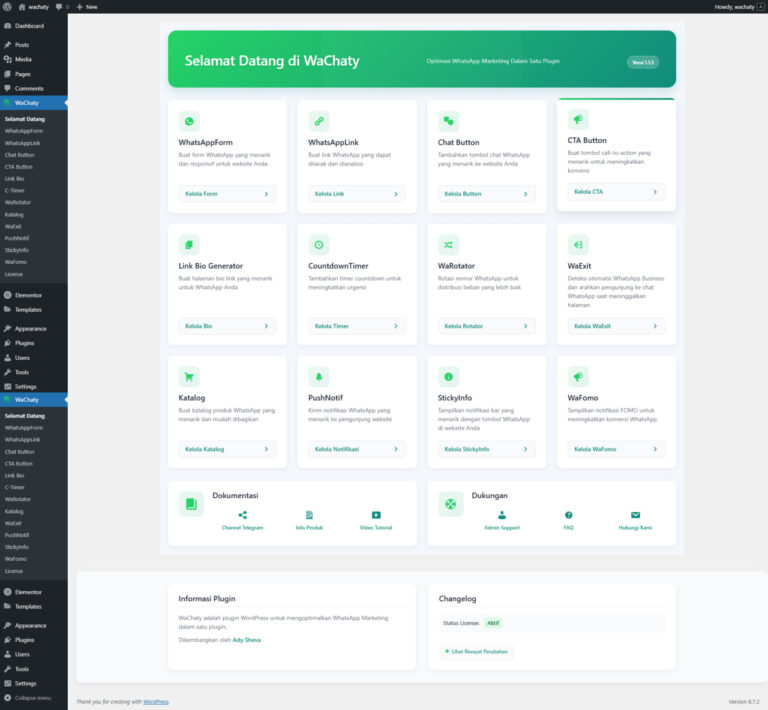Click the Versi 1.1.5 badge in banner
768x710 pixels.
[643, 62]
